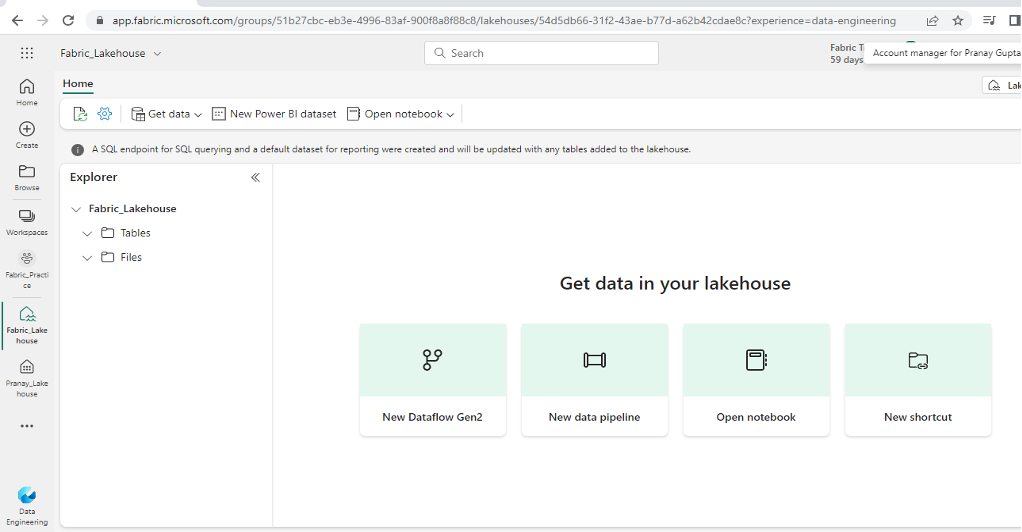The width and height of the screenshot is (1022, 532).
Task: Collapse the Files tree chevron
Action: (x=87, y=258)
